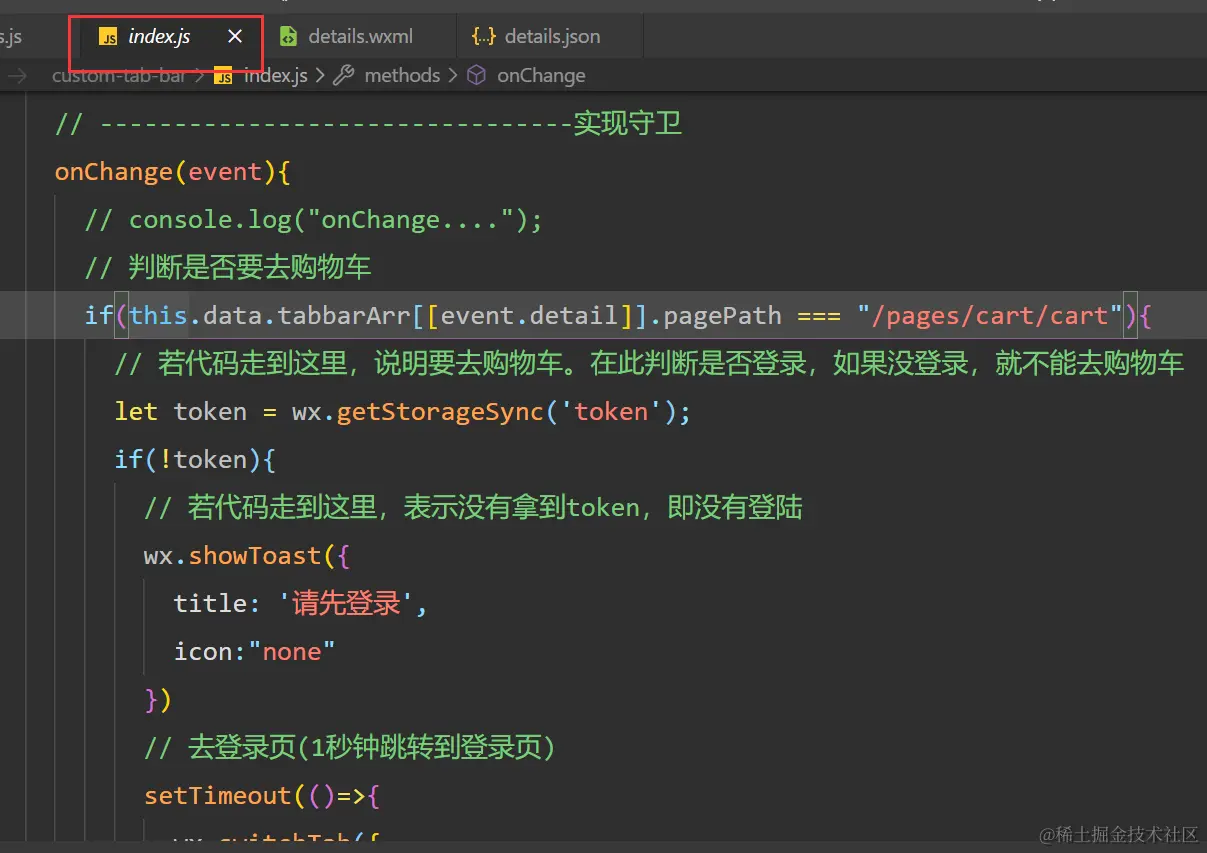Click the JS file icon on index.js tab
This screenshot has height=853, width=1207.
click(x=109, y=37)
